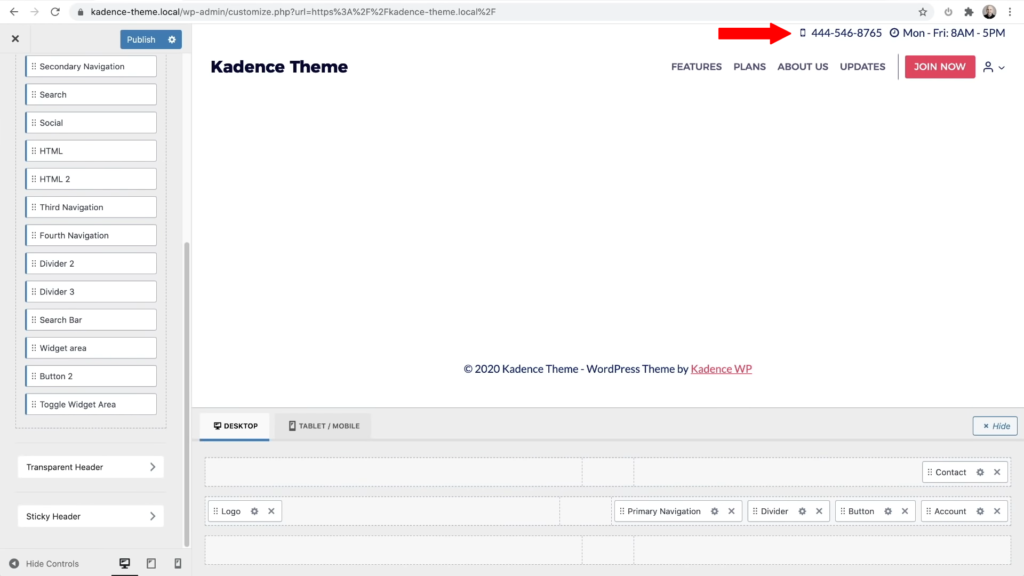Select the Search header item

(91, 95)
